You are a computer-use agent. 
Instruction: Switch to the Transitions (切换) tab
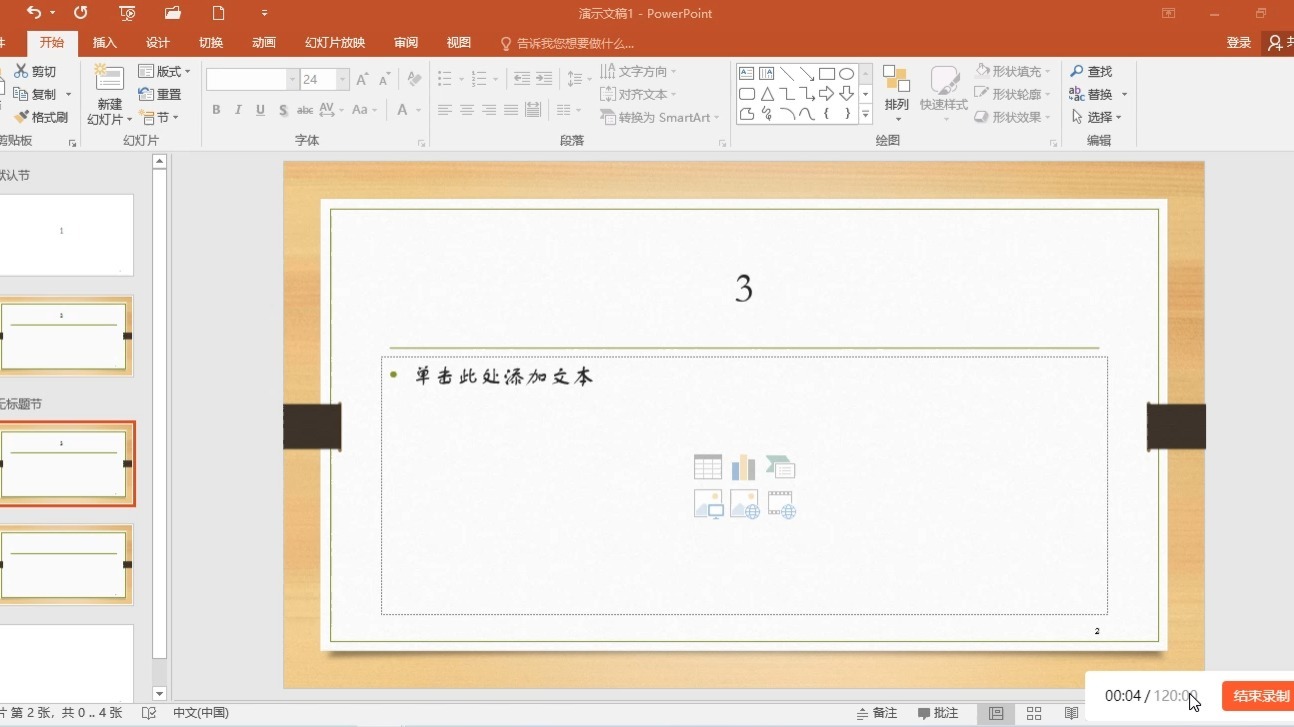point(211,43)
